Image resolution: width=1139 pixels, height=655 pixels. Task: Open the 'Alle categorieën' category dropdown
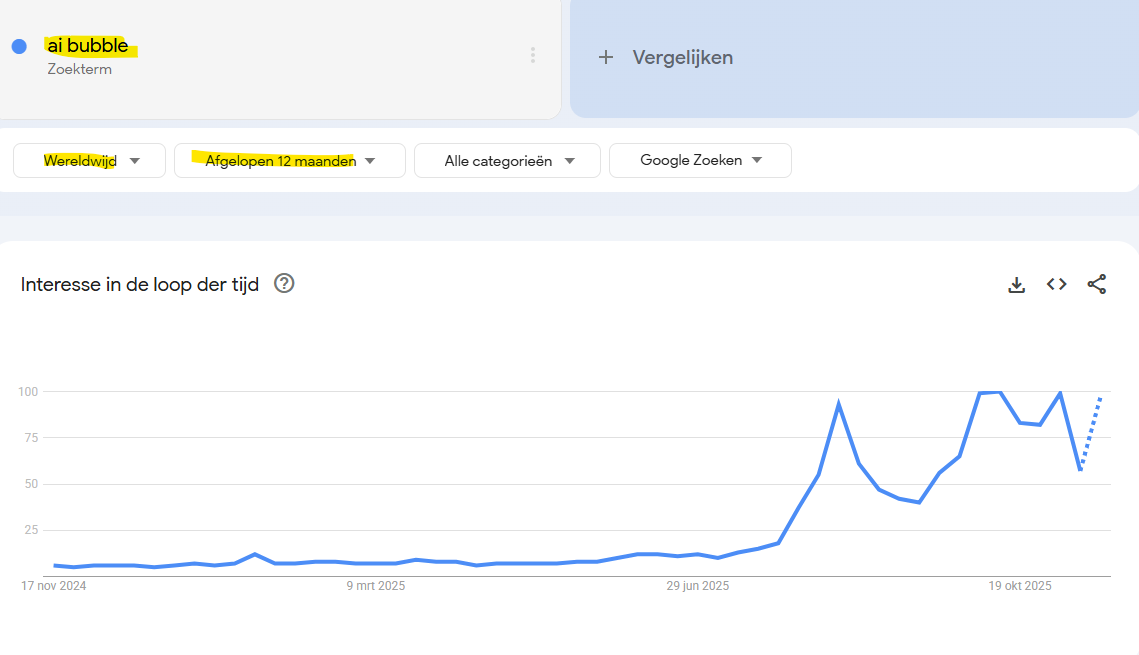506,160
